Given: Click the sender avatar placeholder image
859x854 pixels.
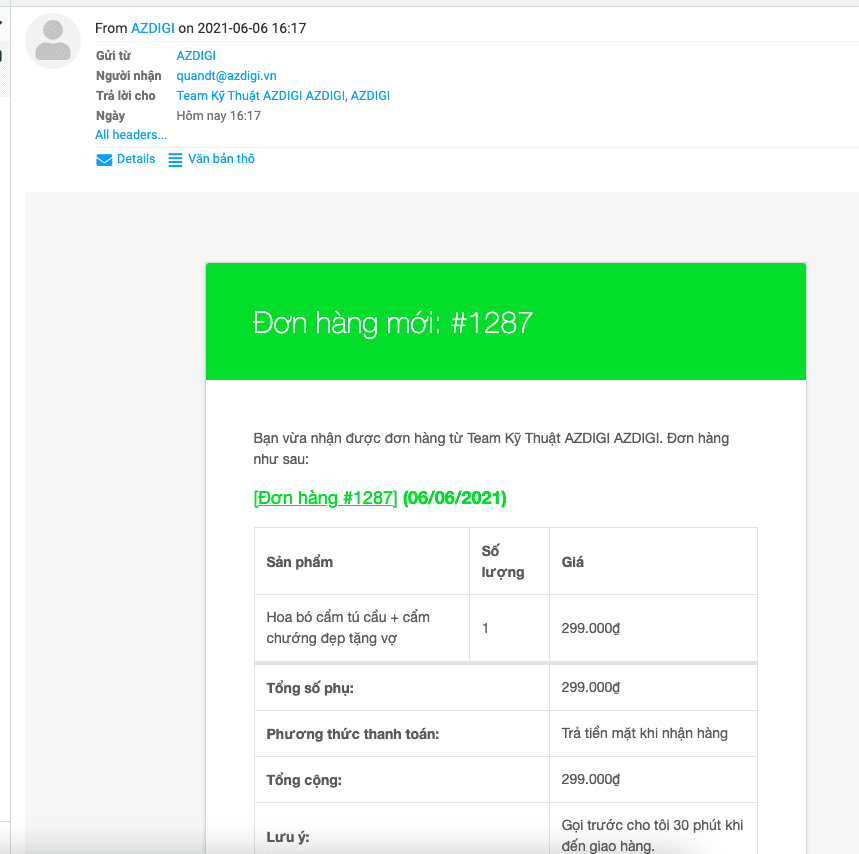Looking at the screenshot, I should (52, 41).
